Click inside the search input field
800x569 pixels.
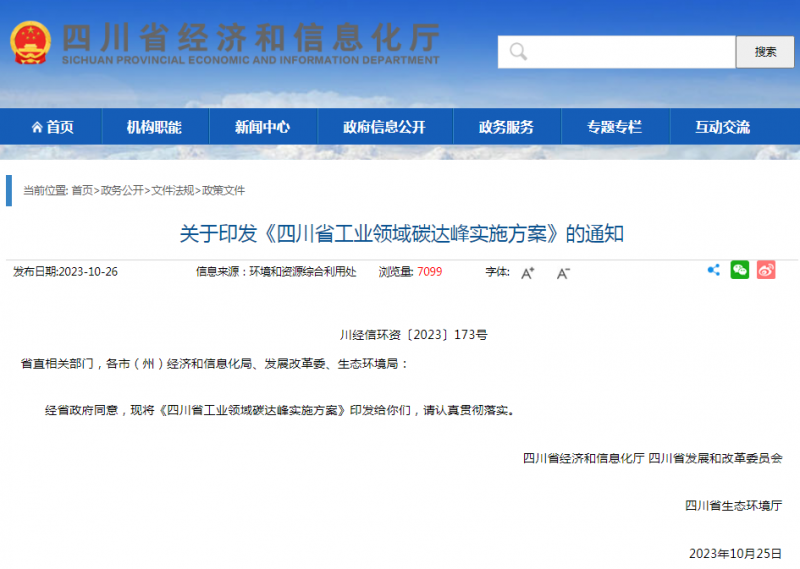(x=617, y=52)
